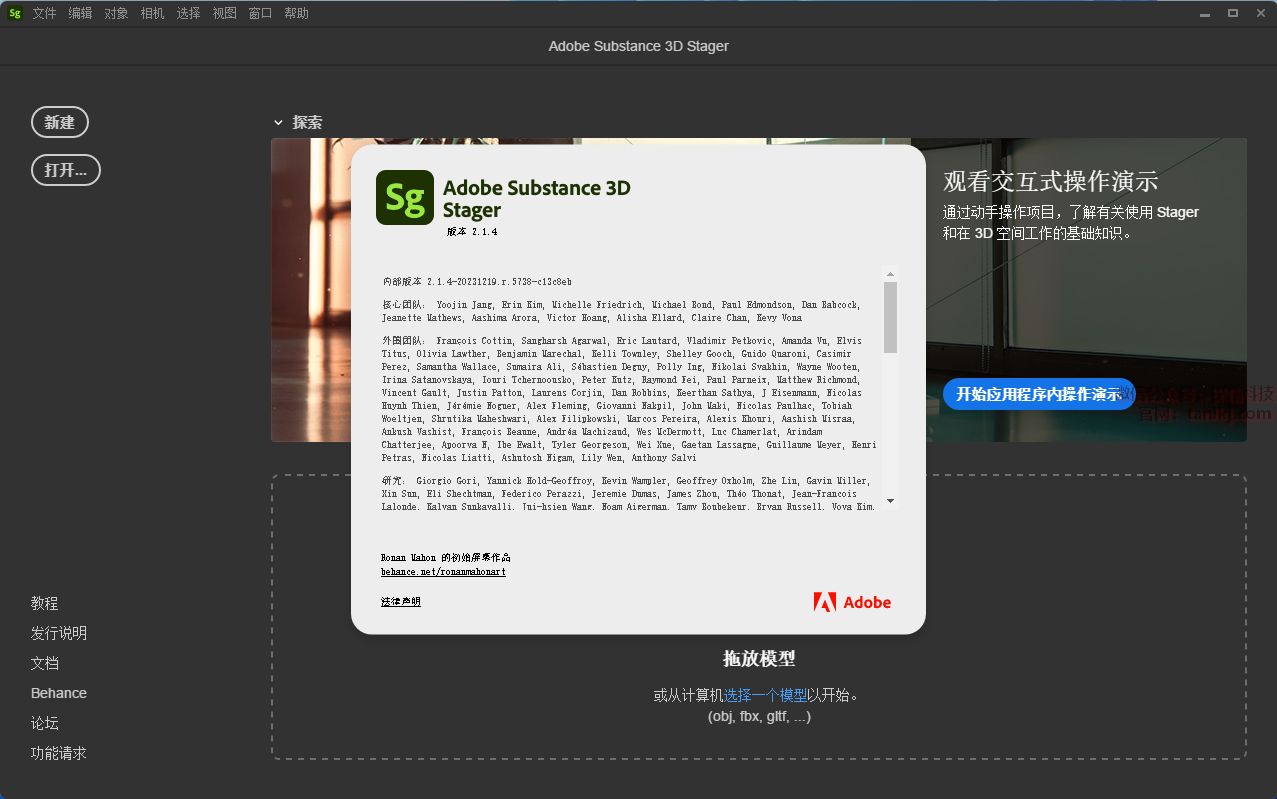Click the credits scrollbar down arrow
The width and height of the screenshot is (1277, 799).
point(890,500)
